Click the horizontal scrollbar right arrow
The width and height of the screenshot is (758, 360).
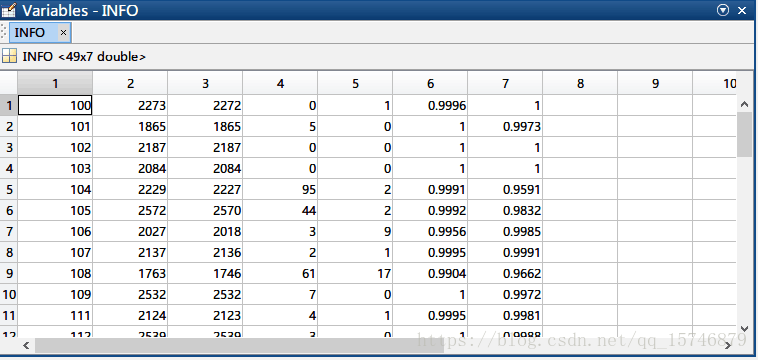728,345
